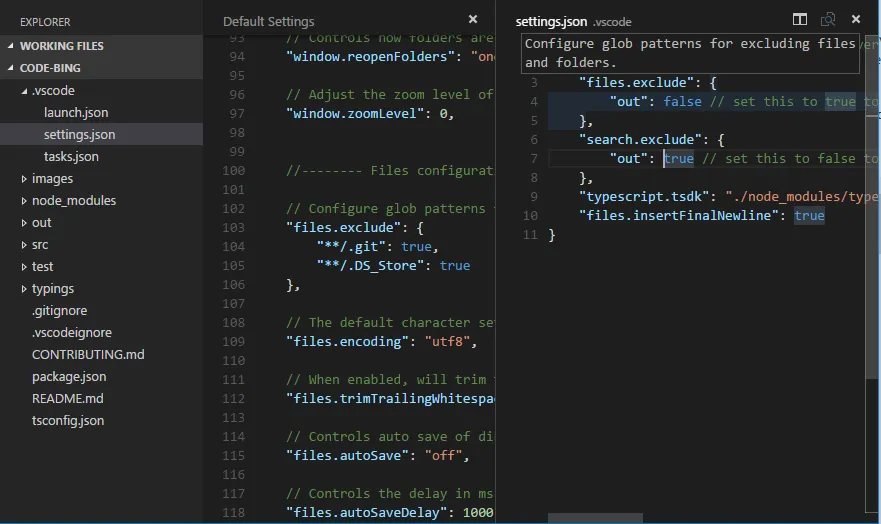Click "typescript.tsdk" on settings.json line 9
The width and height of the screenshot is (881, 524).
(644, 197)
